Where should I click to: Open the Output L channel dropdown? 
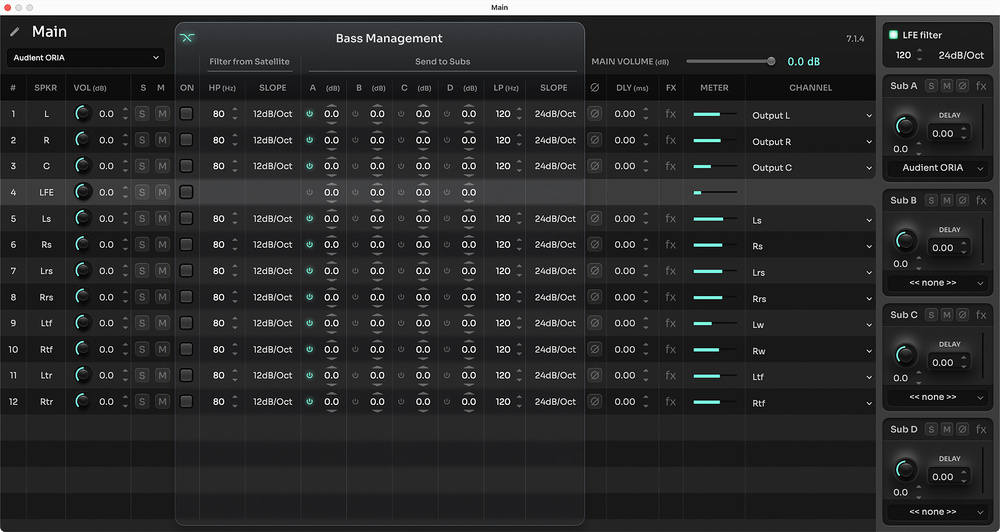(811, 116)
